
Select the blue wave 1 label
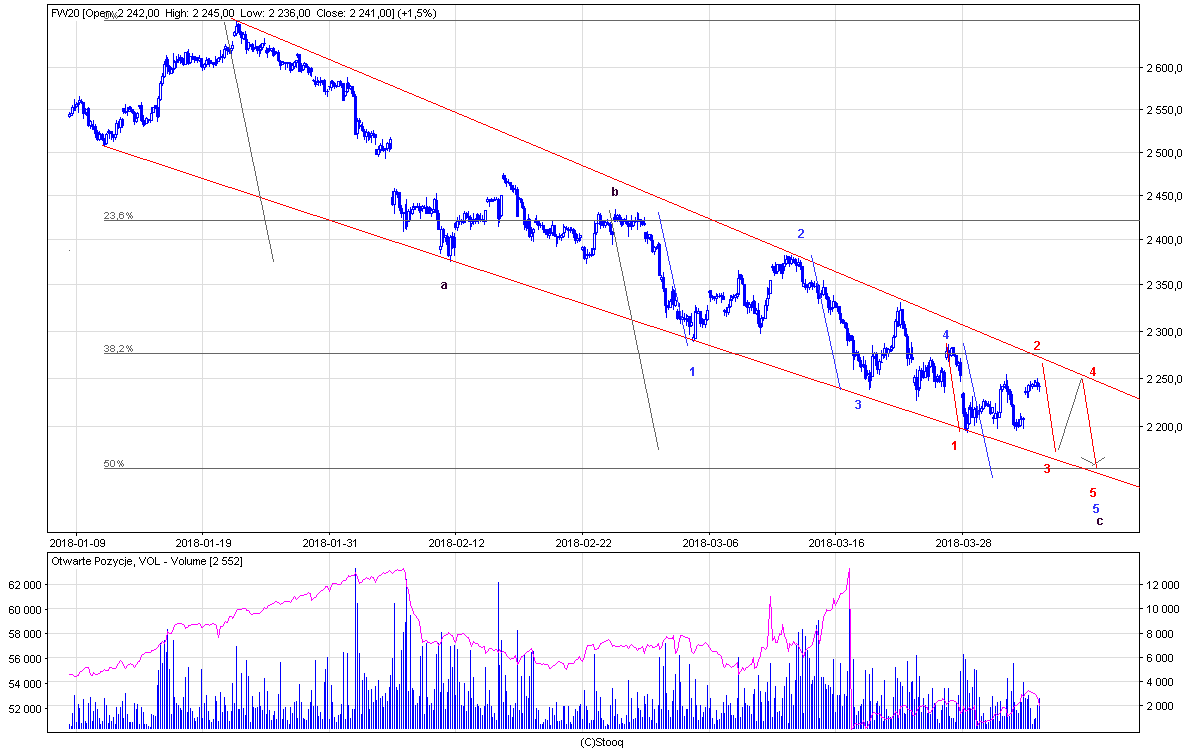click(692, 371)
